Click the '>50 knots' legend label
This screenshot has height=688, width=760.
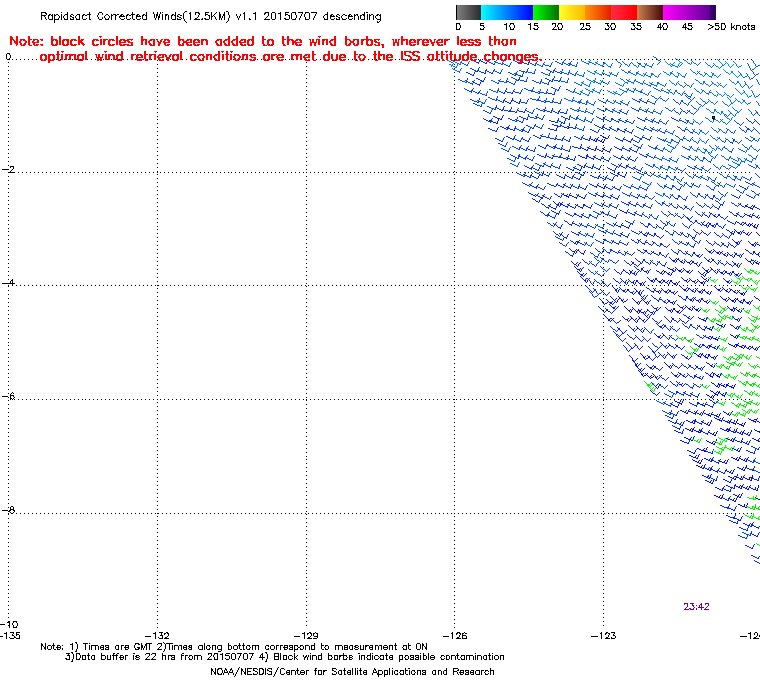(x=731, y=27)
